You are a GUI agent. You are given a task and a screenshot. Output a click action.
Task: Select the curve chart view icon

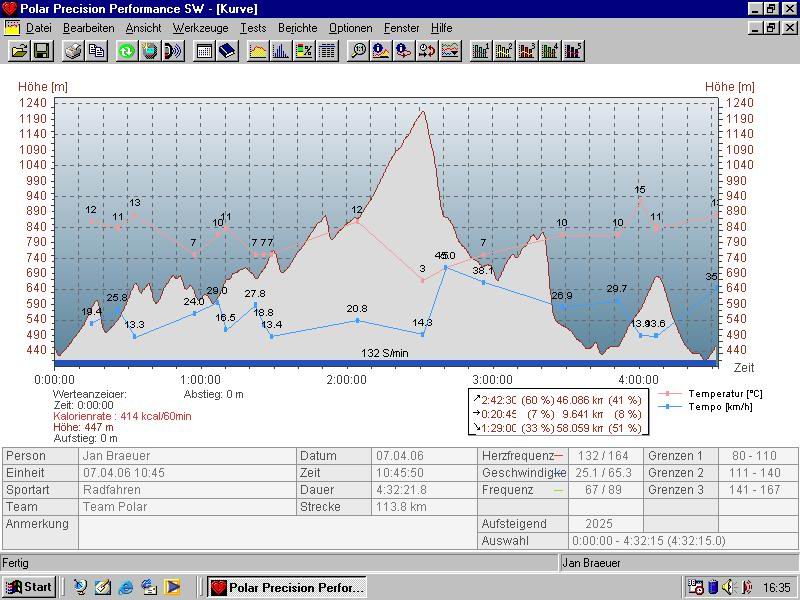coord(258,50)
